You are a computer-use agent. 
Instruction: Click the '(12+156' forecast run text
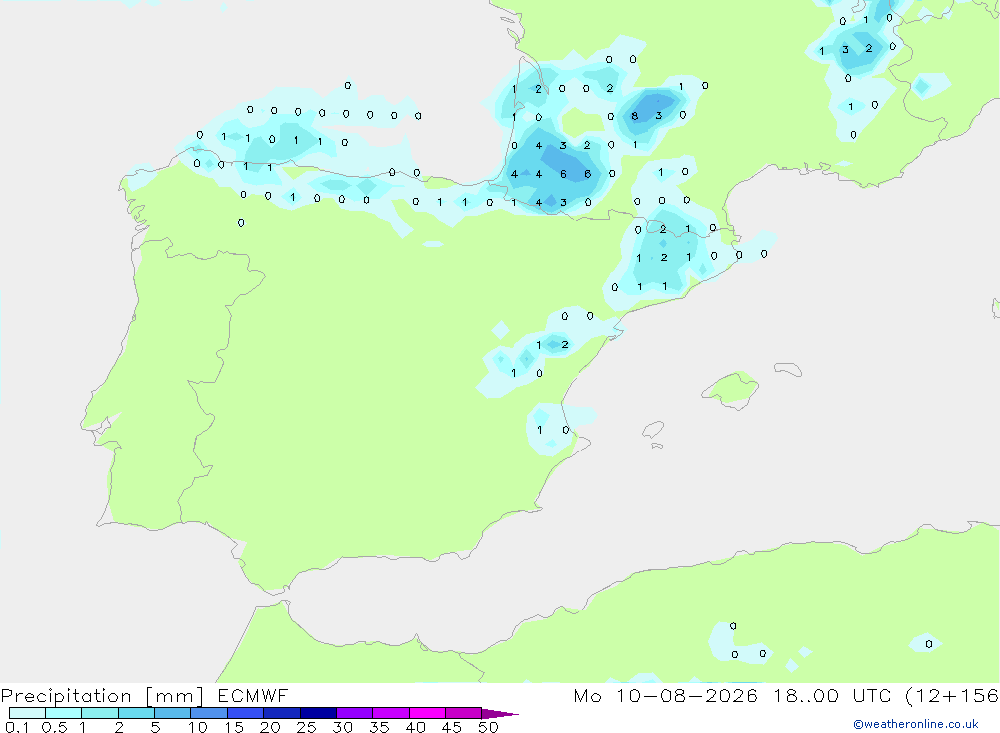952,696
